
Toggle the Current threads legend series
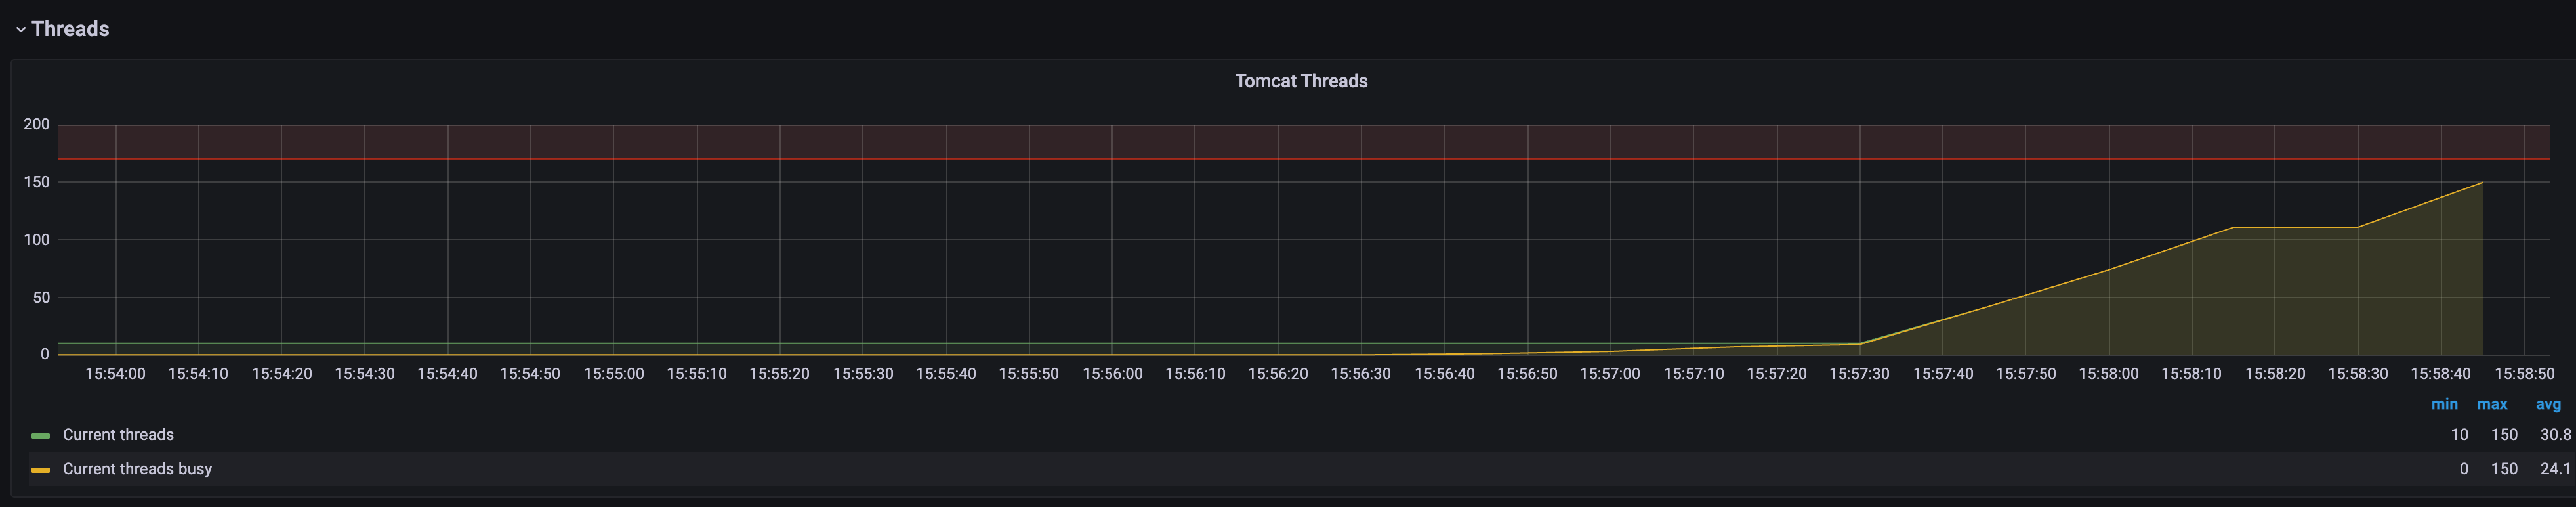118,435
